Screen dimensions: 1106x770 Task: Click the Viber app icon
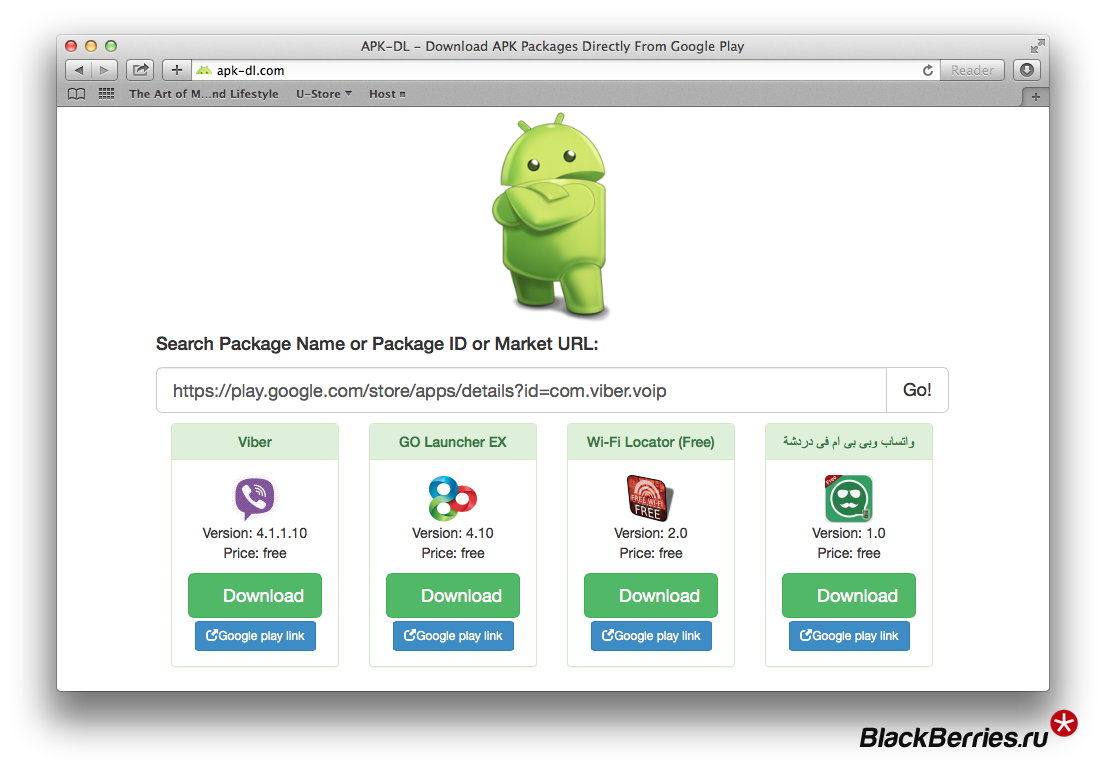255,498
